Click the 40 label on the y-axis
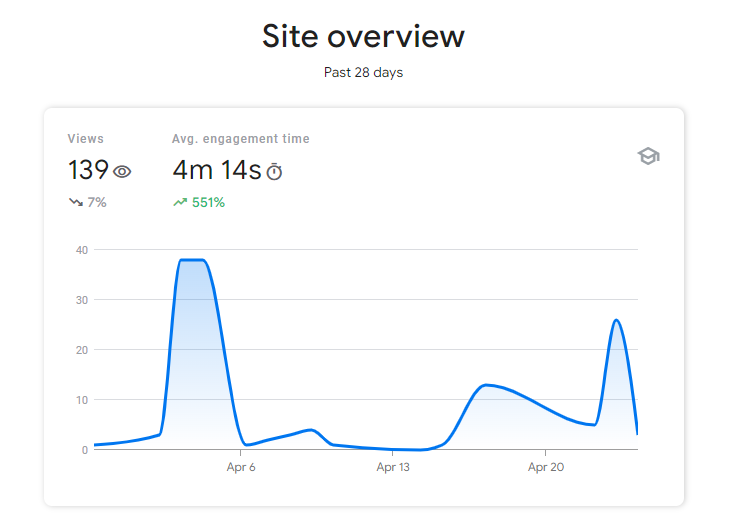 pyautogui.click(x=81, y=250)
